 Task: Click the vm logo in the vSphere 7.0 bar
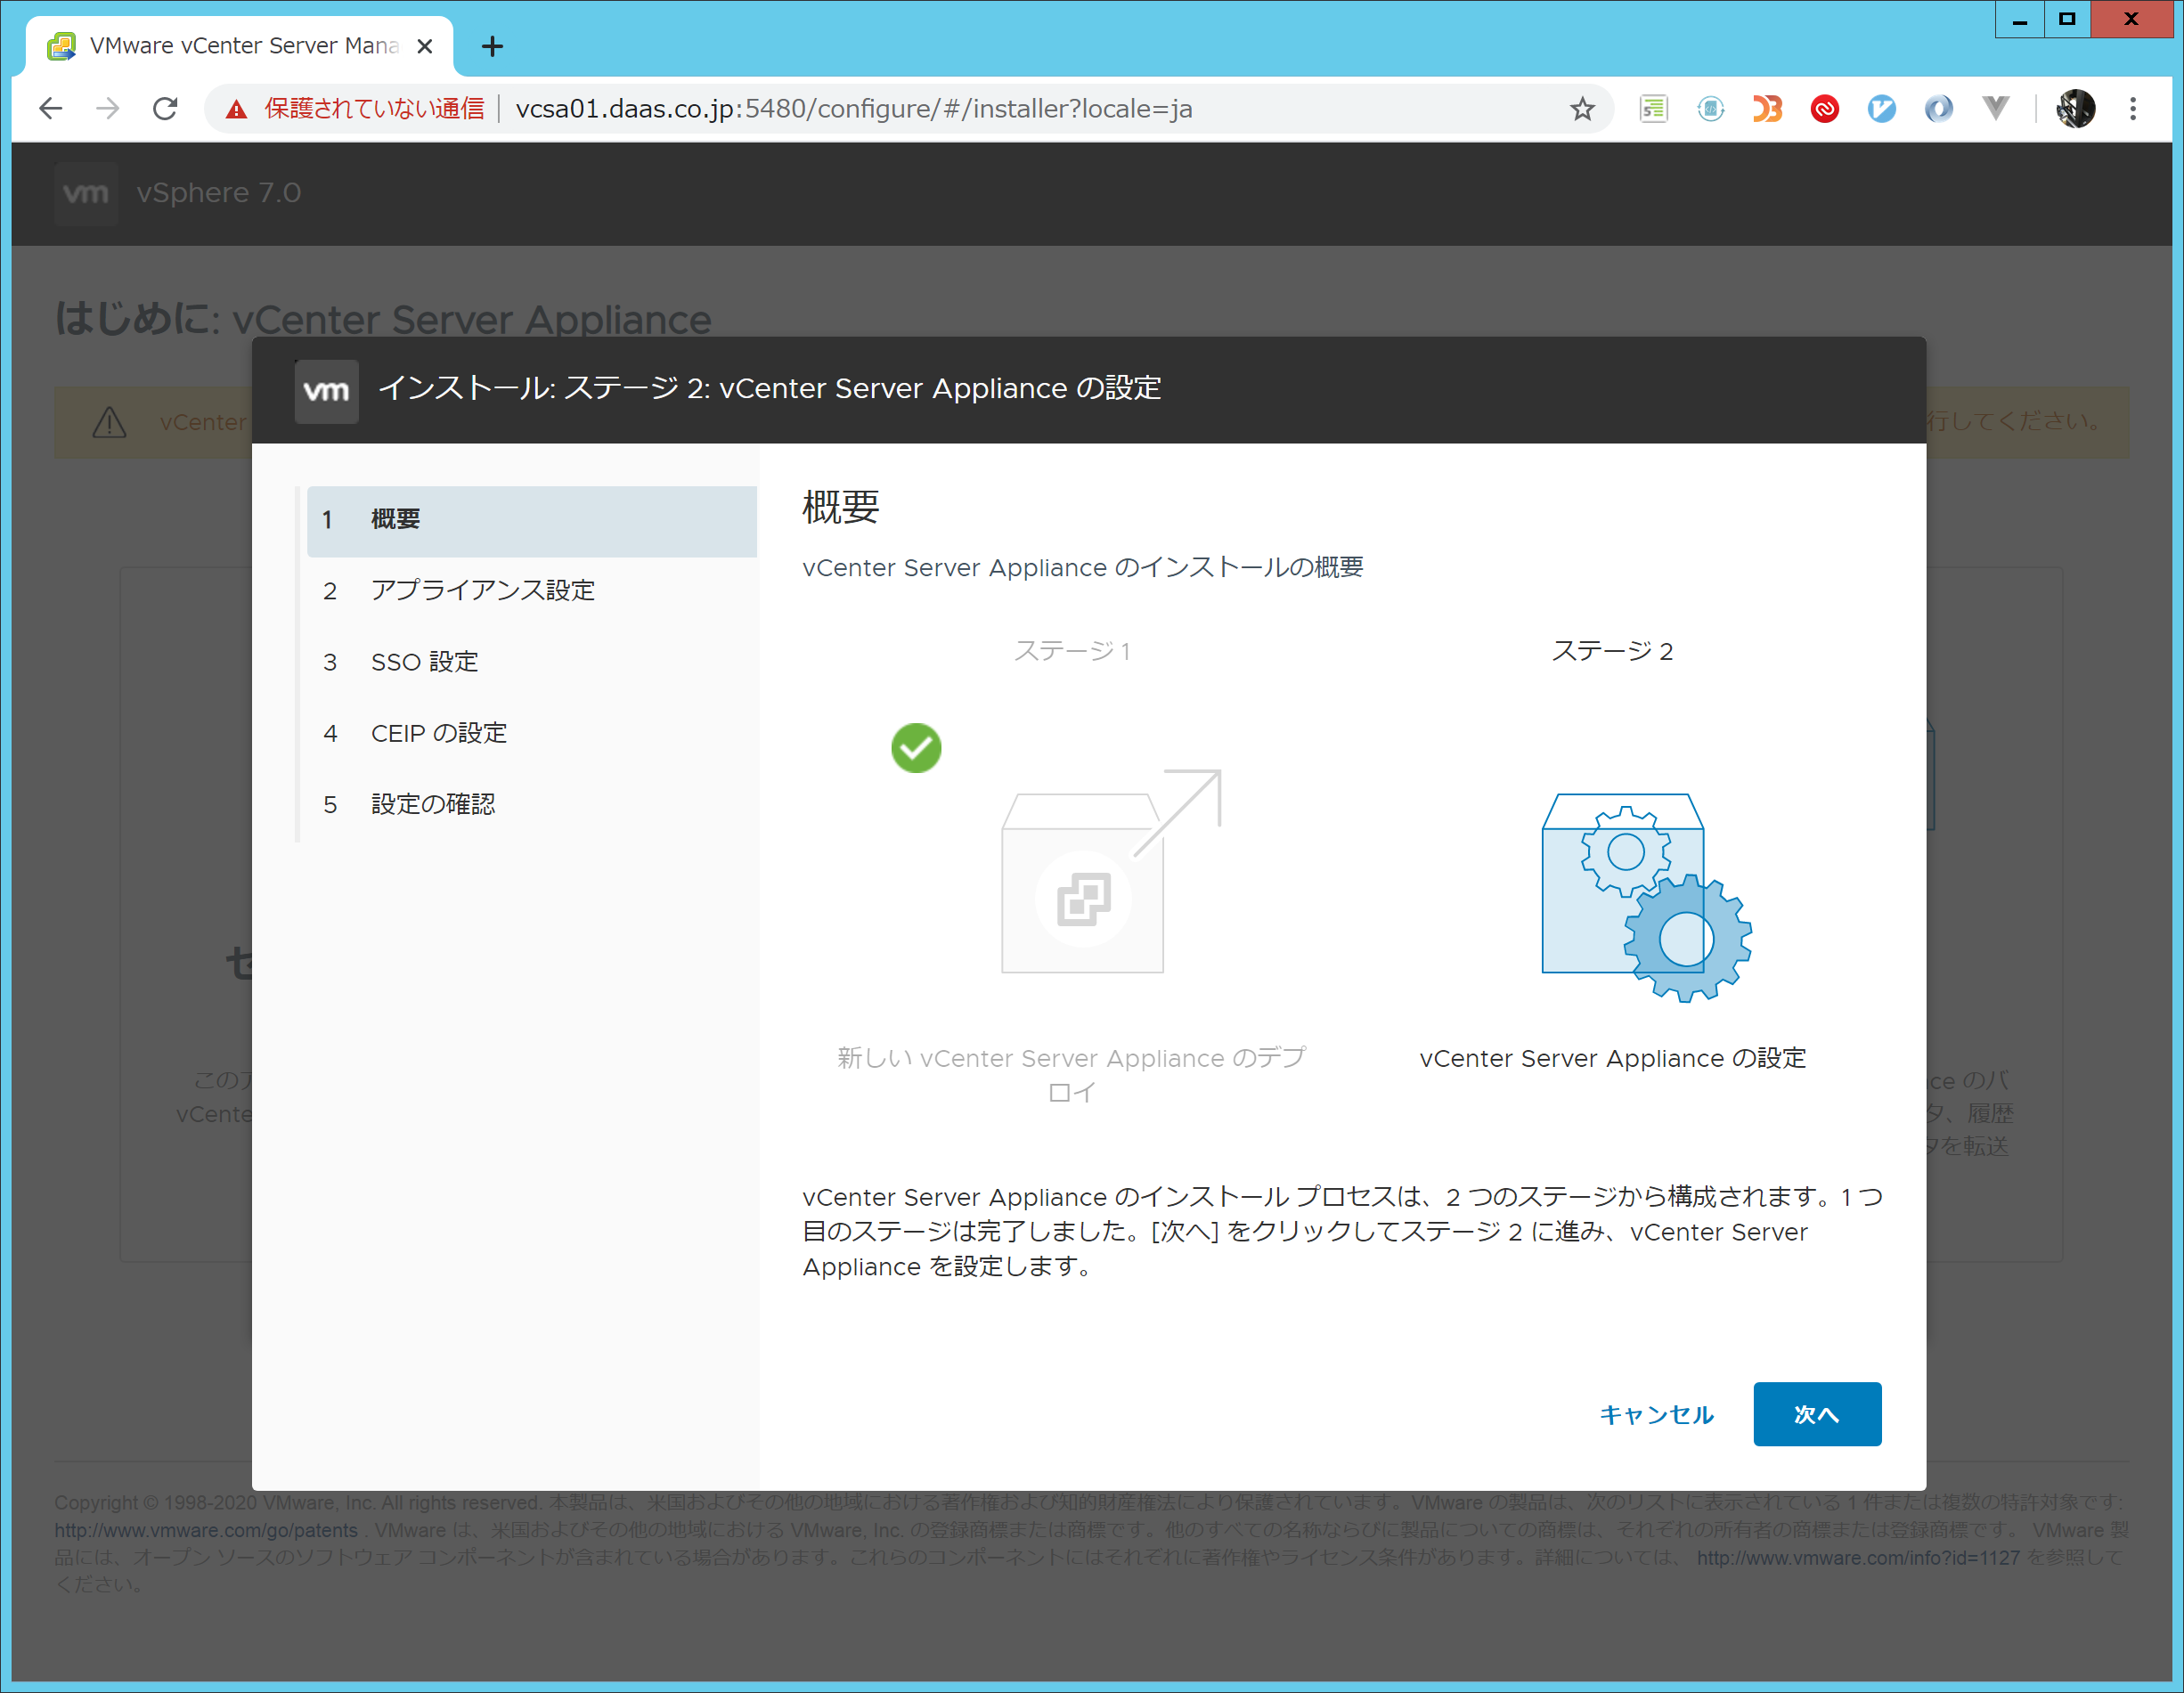pyautogui.click(x=86, y=193)
